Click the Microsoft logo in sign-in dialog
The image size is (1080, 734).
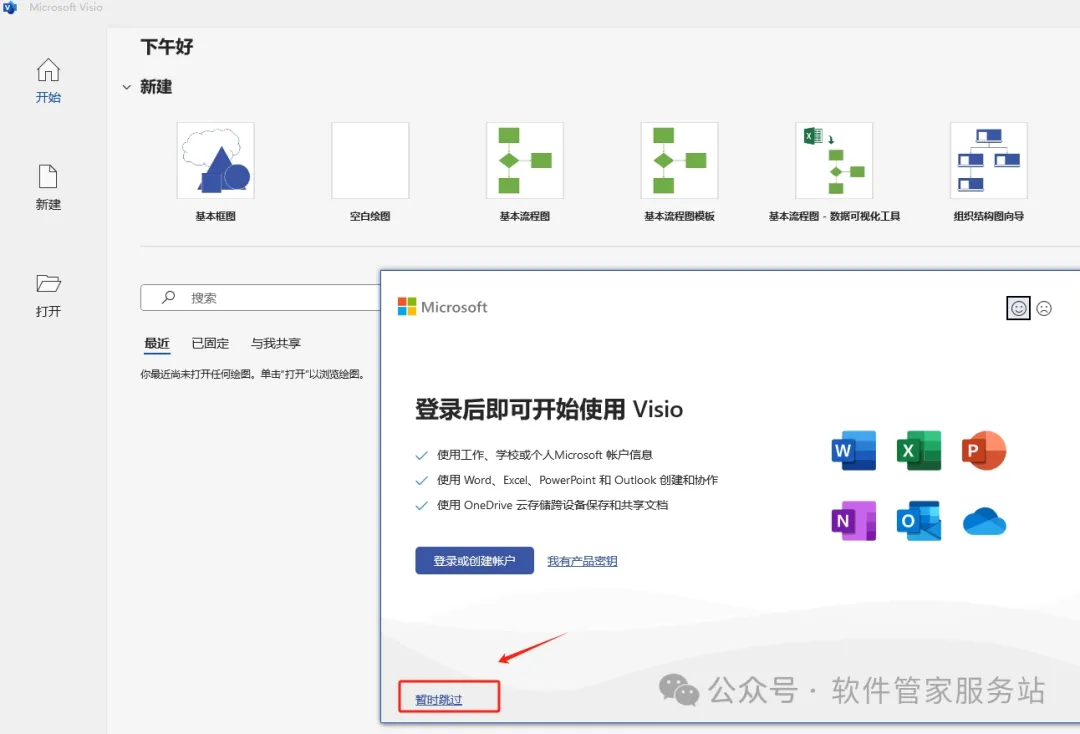pos(442,307)
